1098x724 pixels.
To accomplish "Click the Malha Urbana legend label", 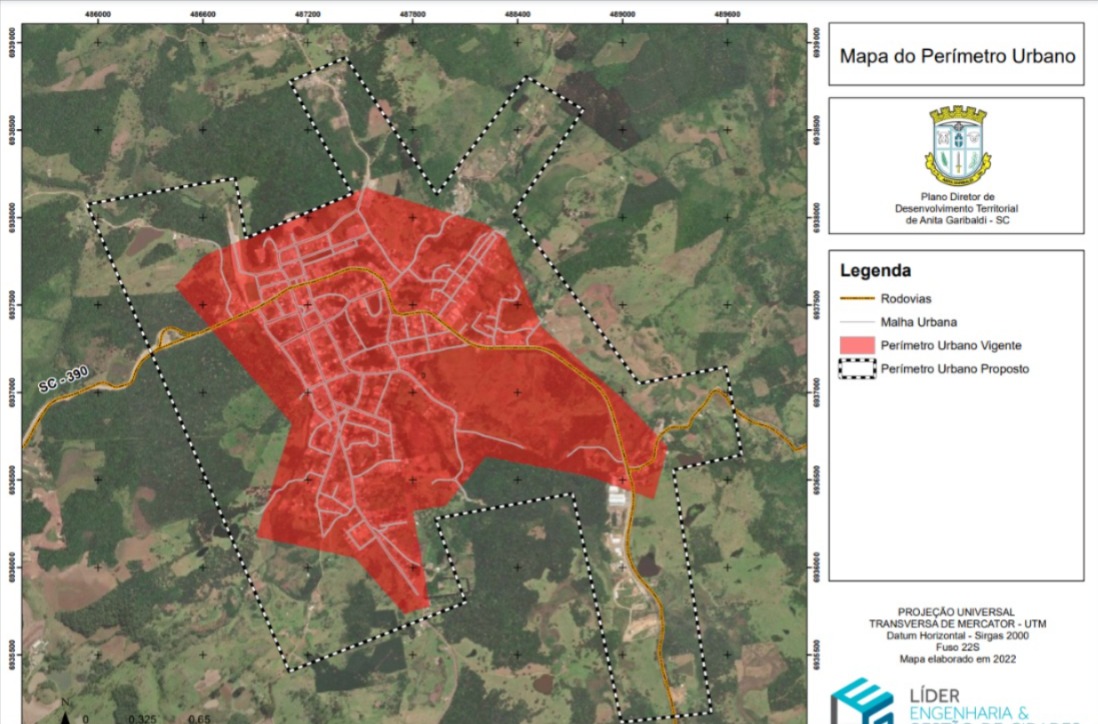I will [x=919, y=322].
